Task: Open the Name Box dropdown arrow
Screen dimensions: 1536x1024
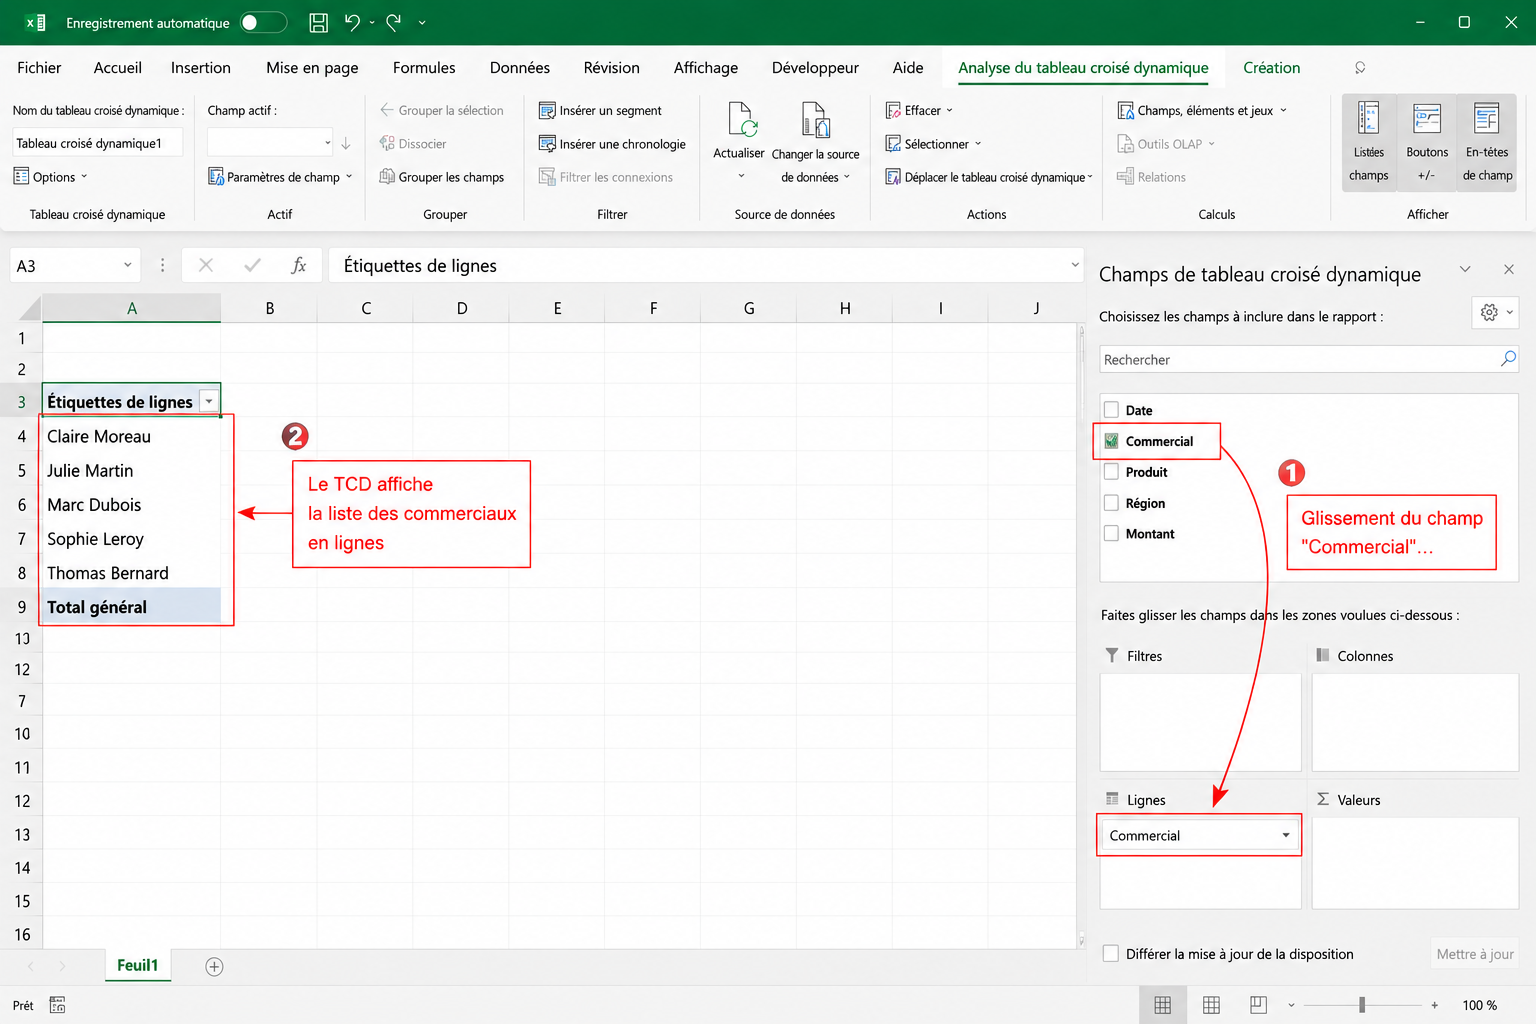Action: tap(128, 265)
